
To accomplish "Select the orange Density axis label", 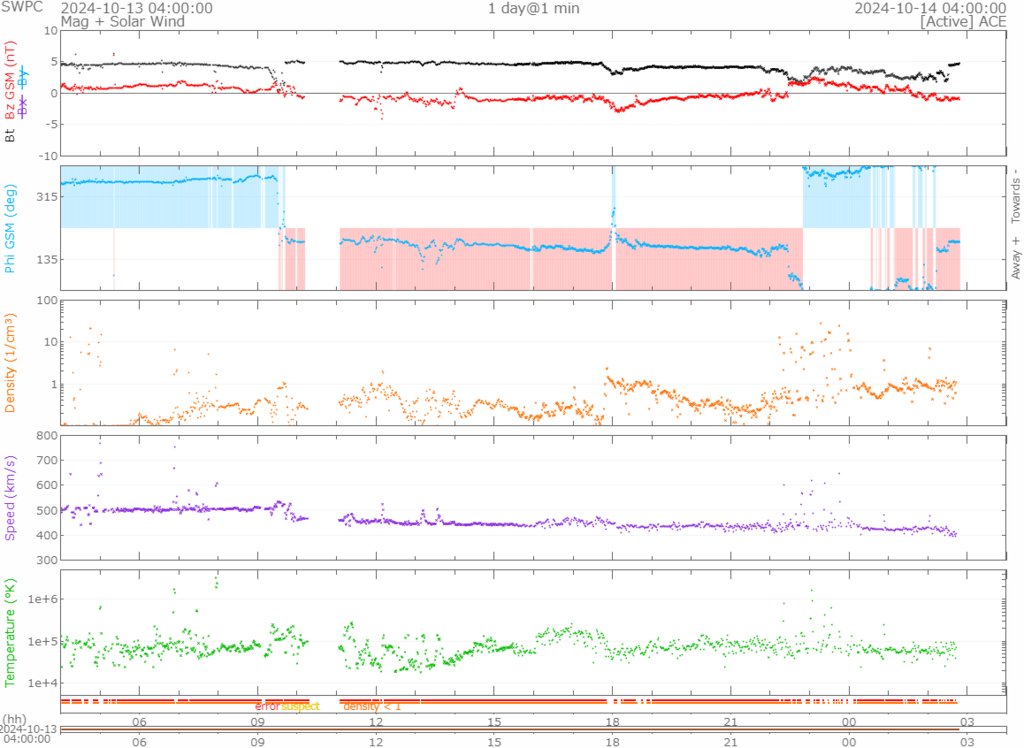I will pyautogui.click(x=11, y=363).
